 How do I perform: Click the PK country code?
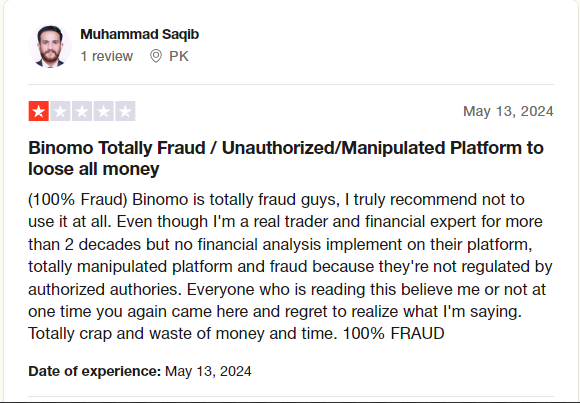coord(179,56)
